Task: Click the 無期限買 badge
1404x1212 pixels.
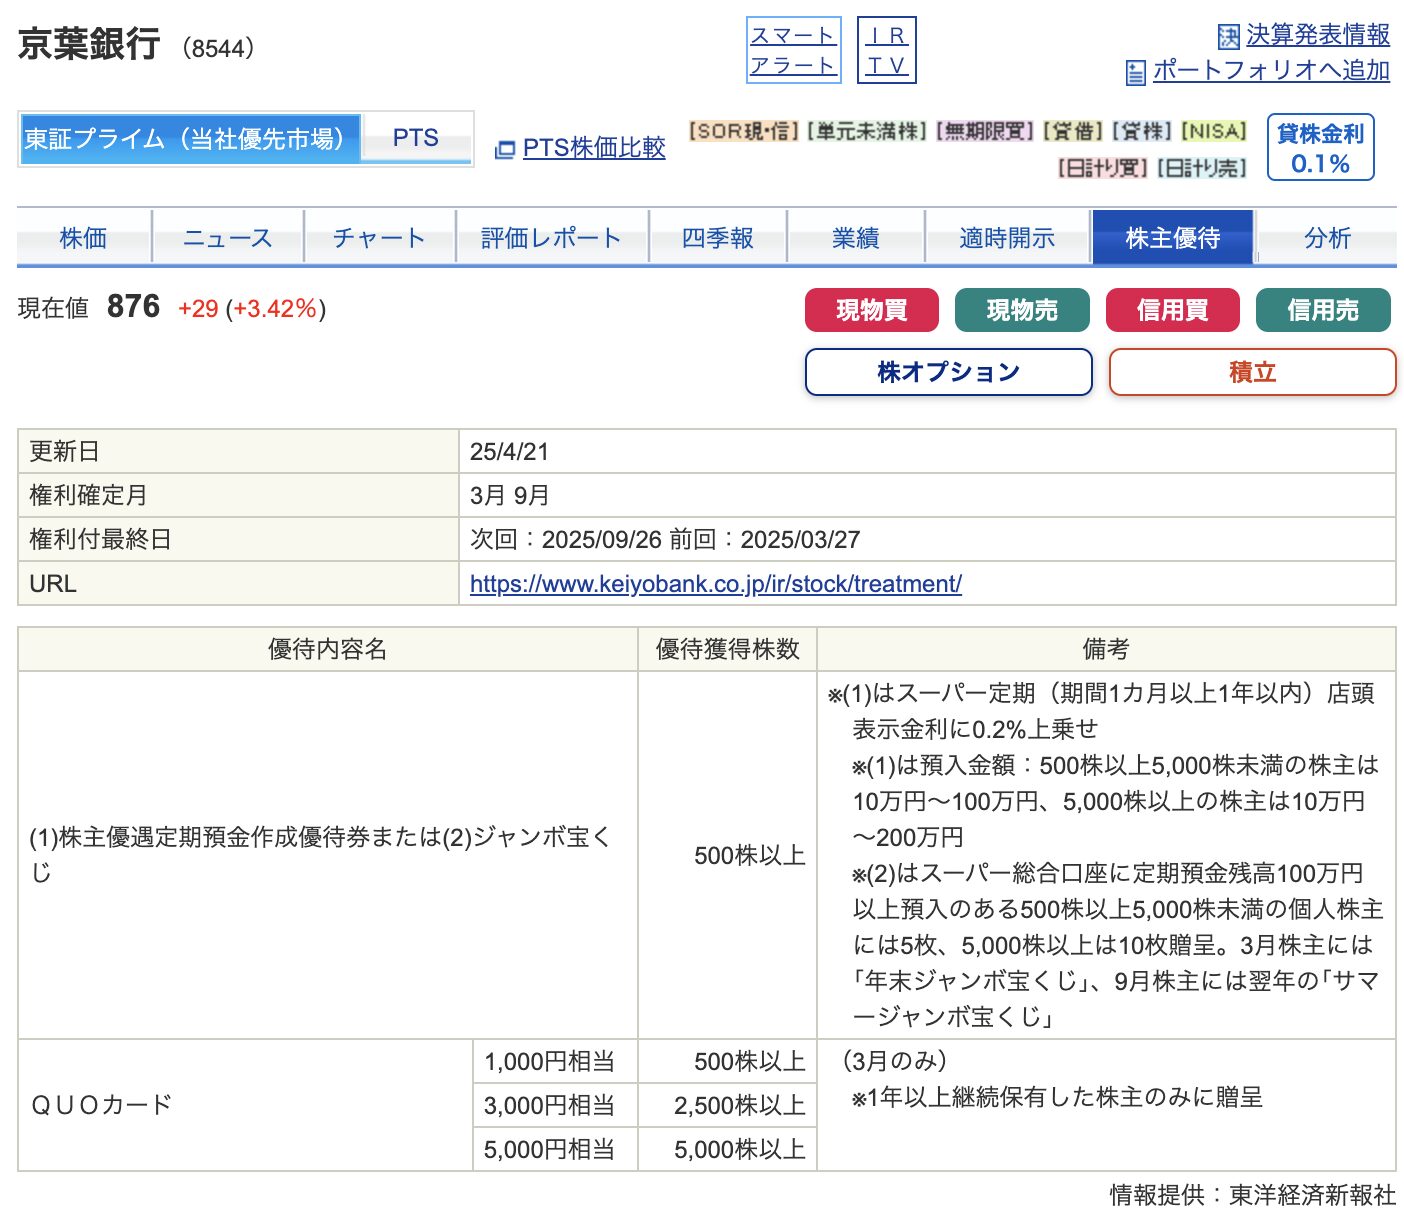Action: 985,132
